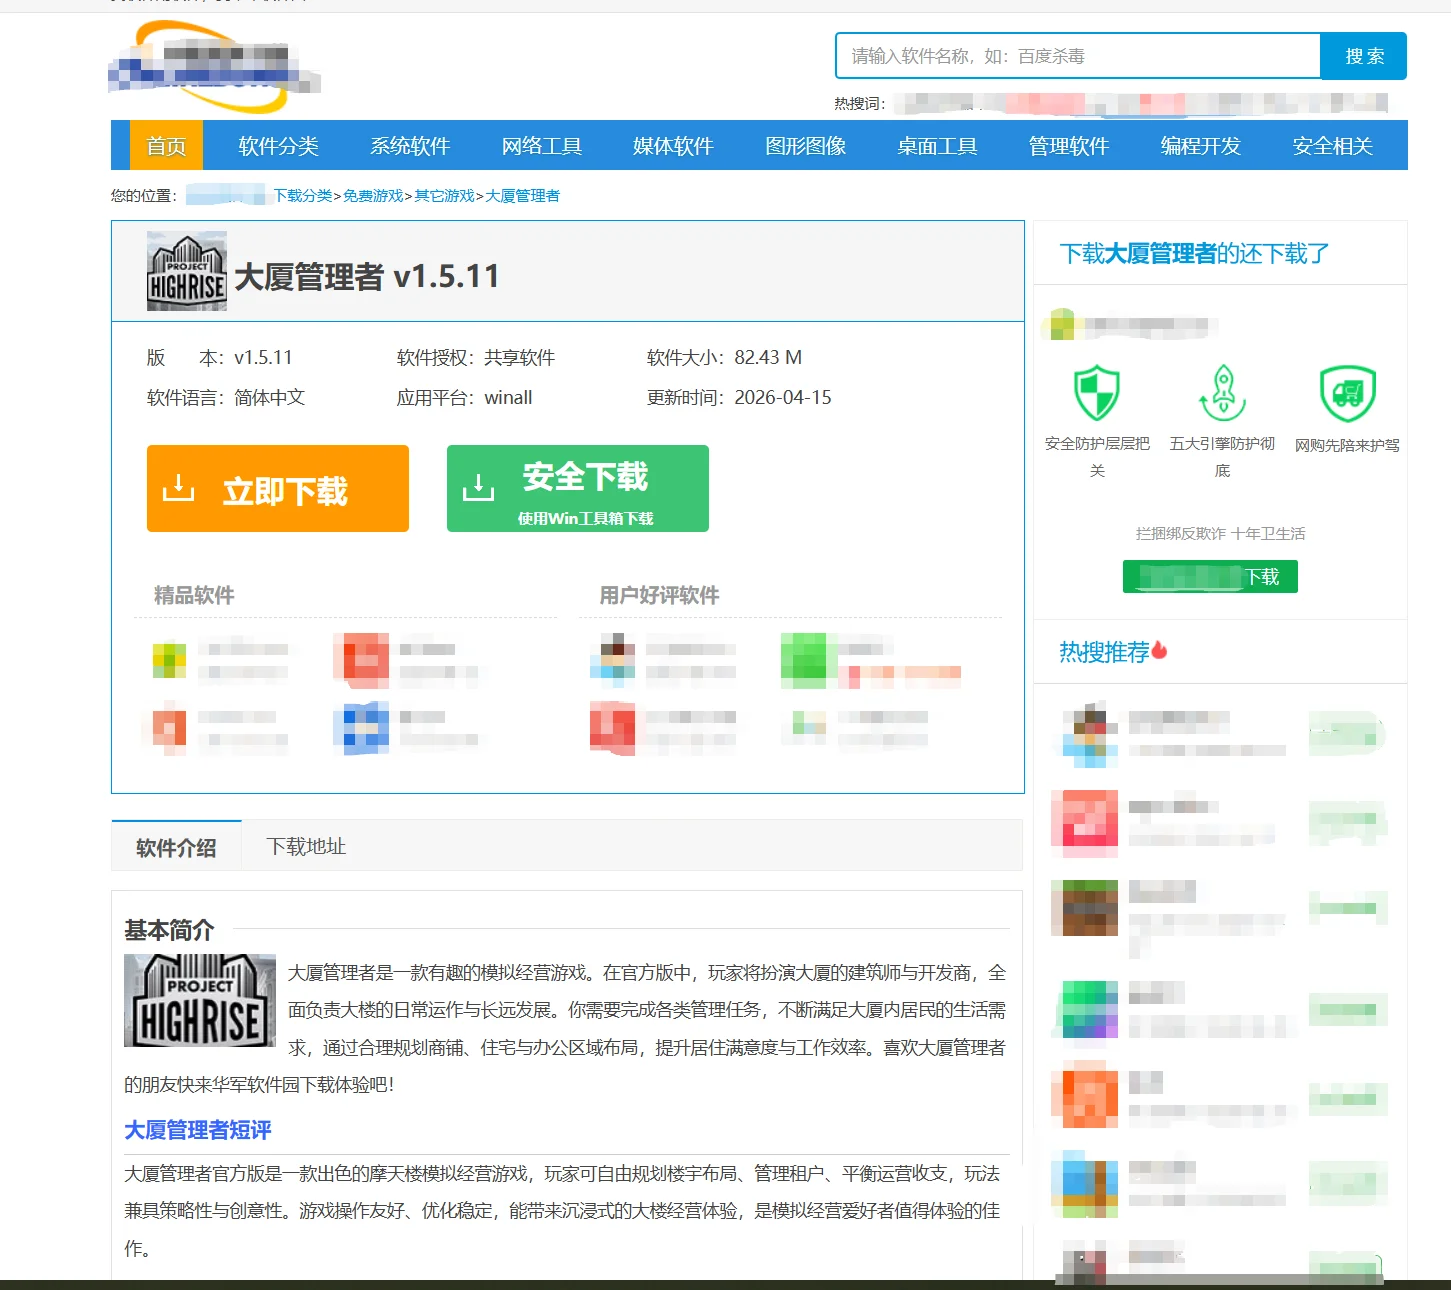Click the software name search field

[1078, 56]
